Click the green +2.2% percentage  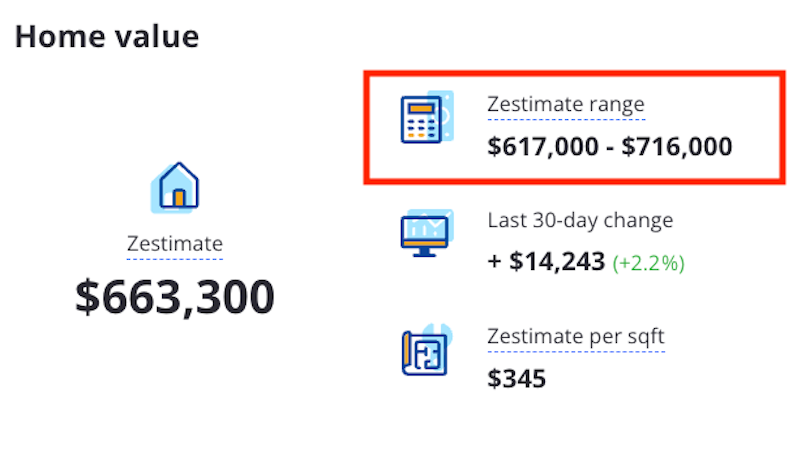pos(648,263)
